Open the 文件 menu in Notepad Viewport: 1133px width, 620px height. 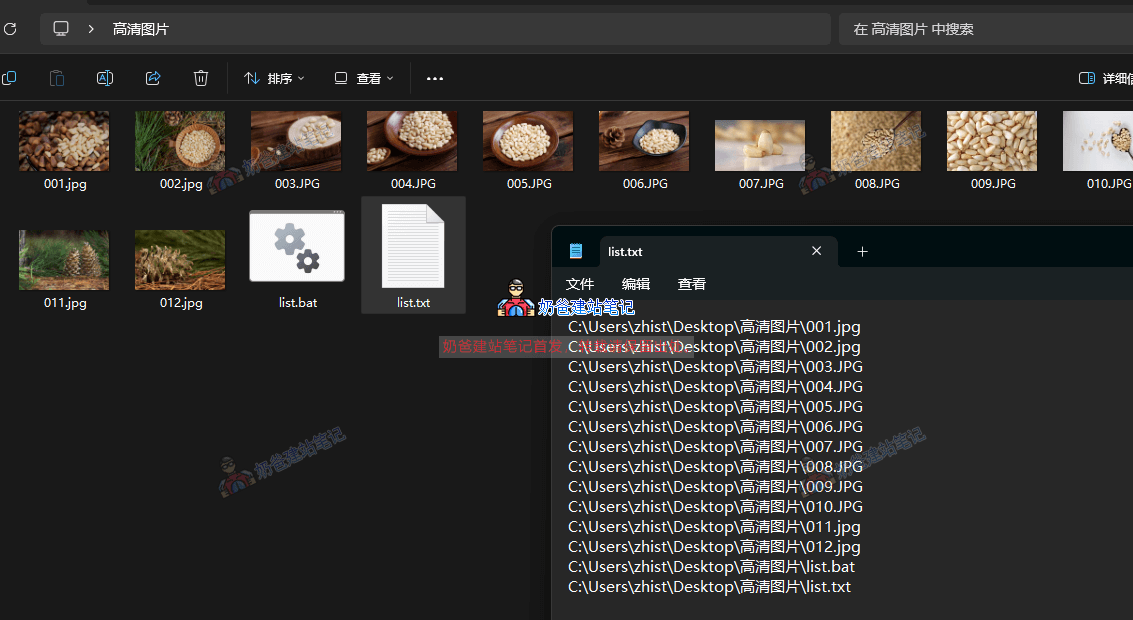(x=579, y=284)
